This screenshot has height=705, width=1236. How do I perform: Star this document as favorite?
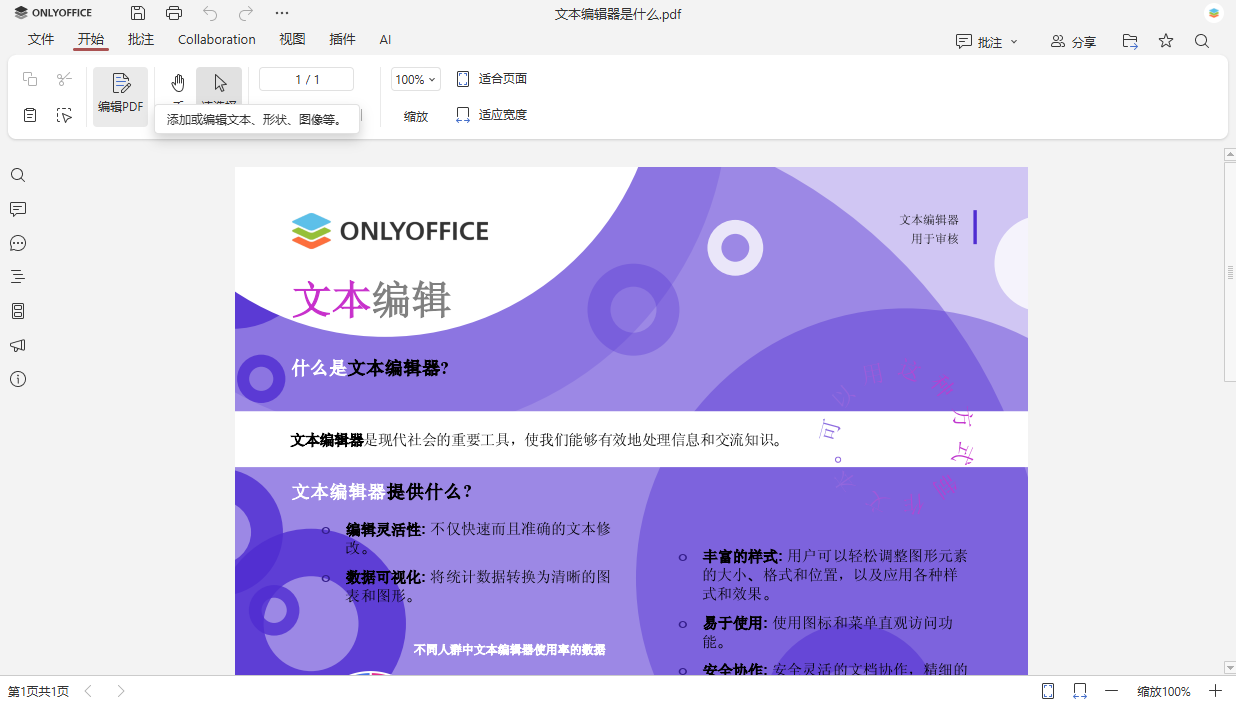pos(1166,39)
